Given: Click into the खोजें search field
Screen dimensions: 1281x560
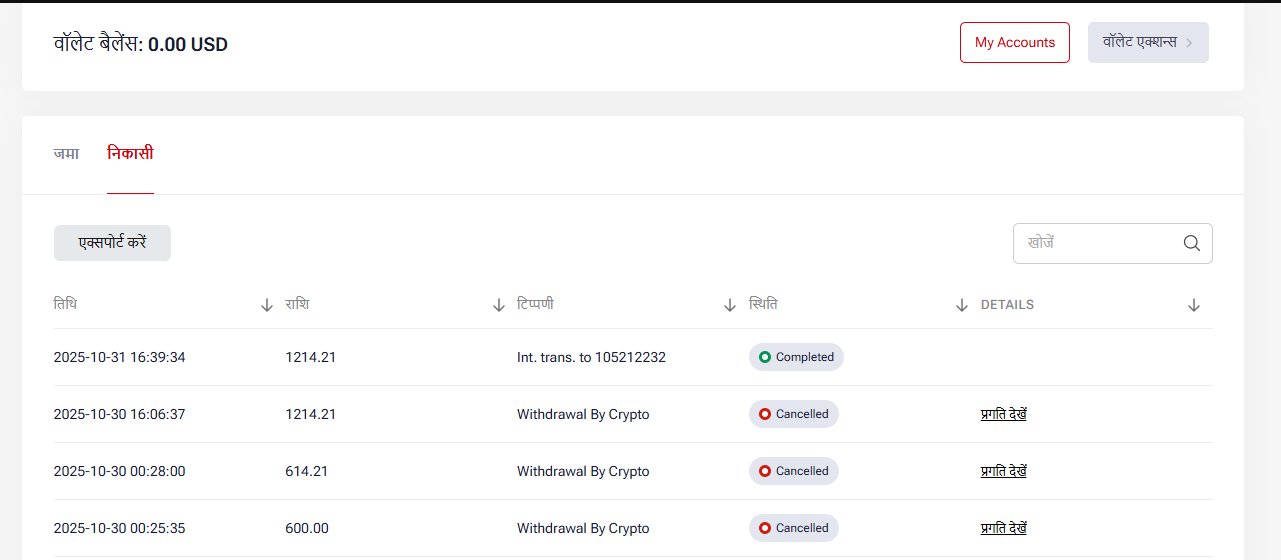Looking at the screenshot, I should (x=1095, y=243).
